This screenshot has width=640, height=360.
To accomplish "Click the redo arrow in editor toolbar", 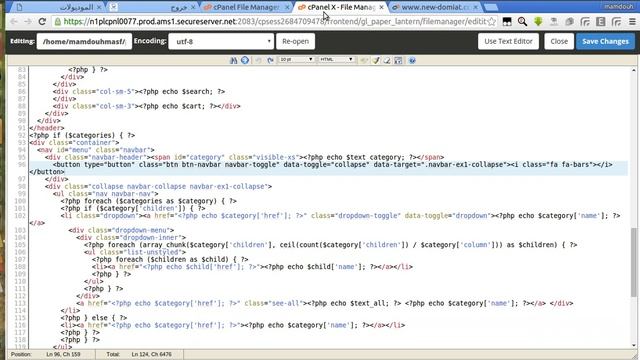I will (270, 60).
